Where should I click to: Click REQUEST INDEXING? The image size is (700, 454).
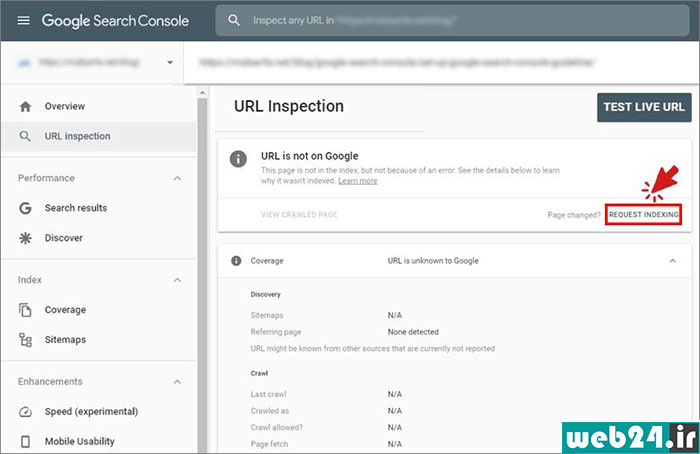click(643, 215)
